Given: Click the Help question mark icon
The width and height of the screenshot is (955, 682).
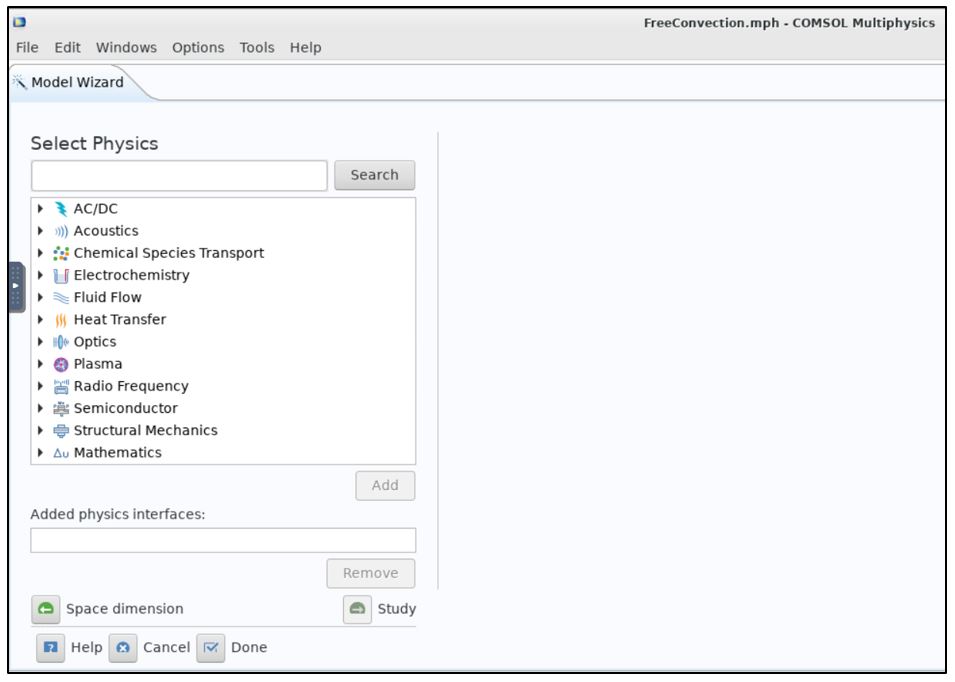Looking at the screenshot, I should (x=51, y=647).
